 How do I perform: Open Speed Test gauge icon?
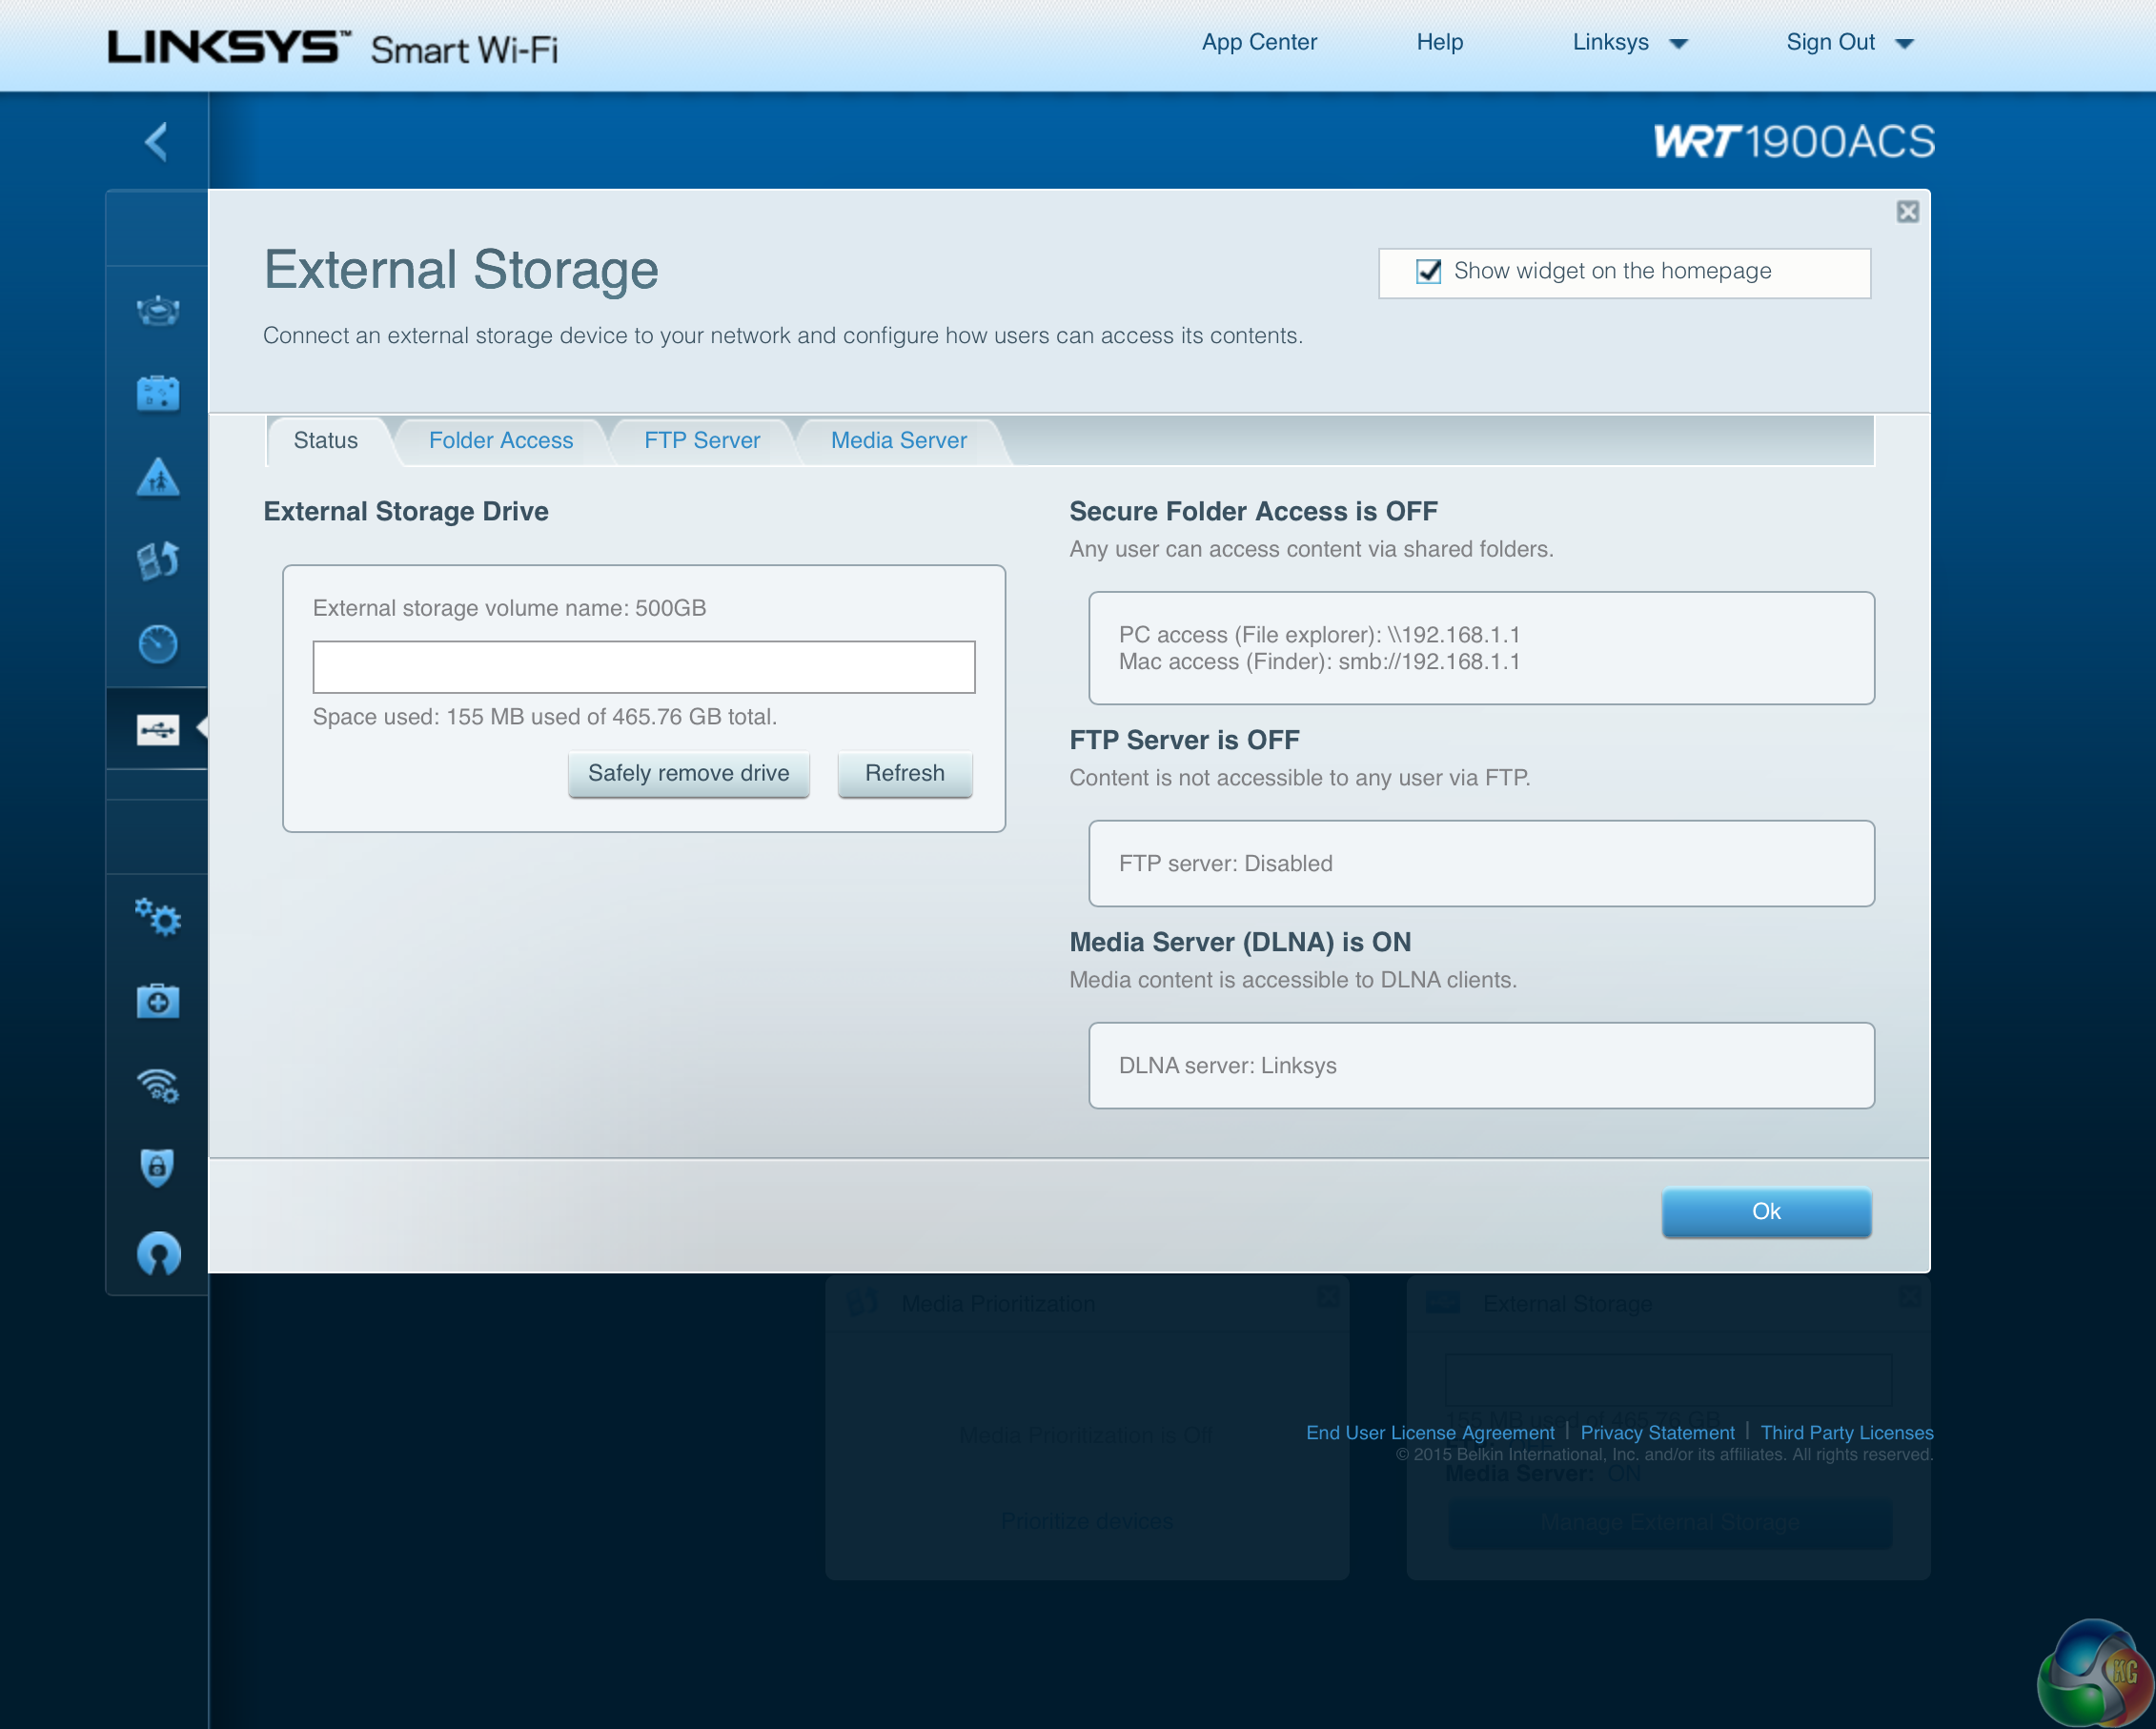pos(158,644)
